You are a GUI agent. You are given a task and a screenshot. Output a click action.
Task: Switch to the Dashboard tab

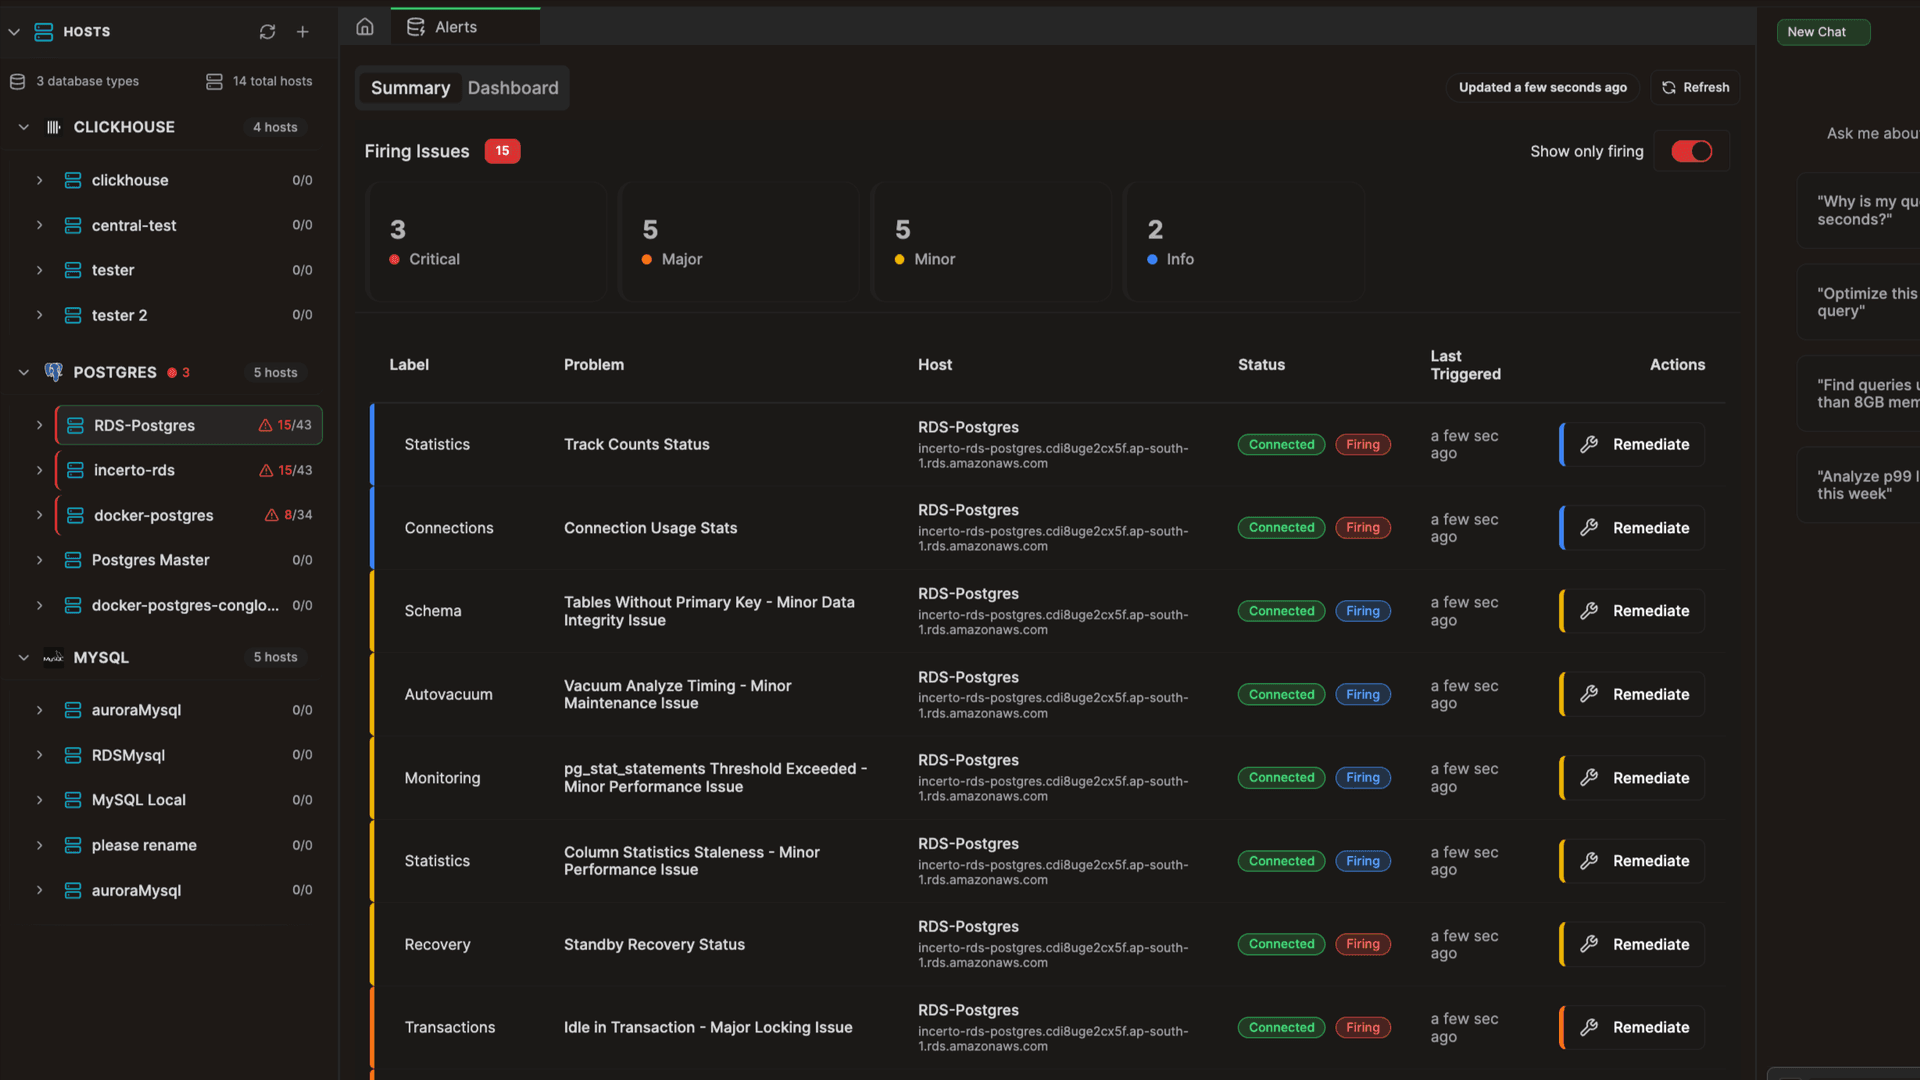513,88
